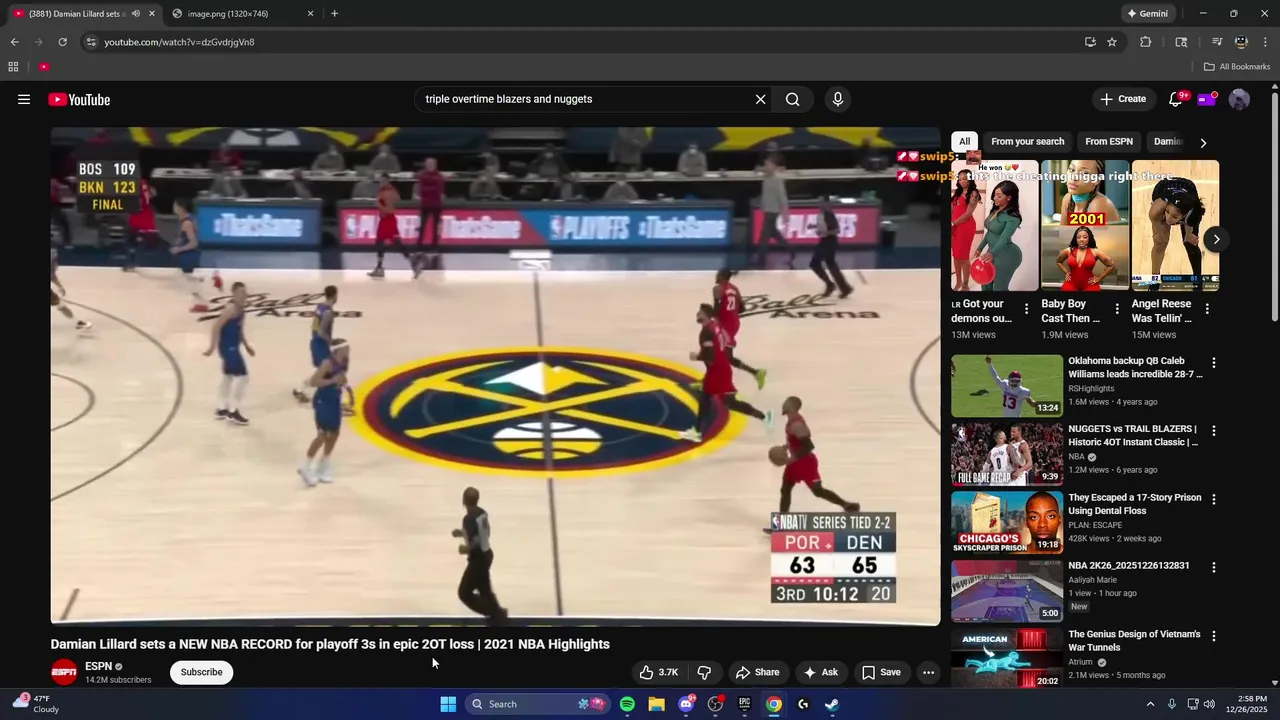Select the 'From ESPN' chip

pos(1109,142)
